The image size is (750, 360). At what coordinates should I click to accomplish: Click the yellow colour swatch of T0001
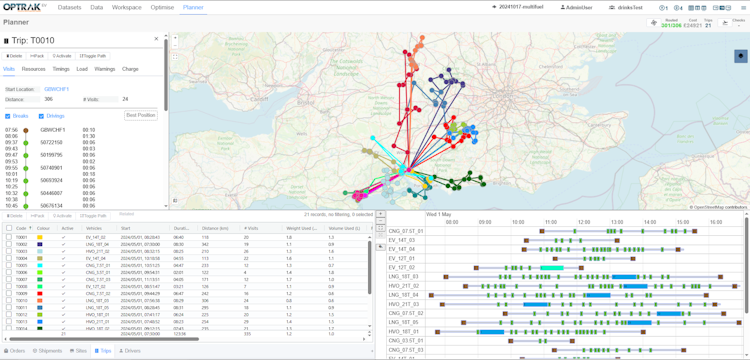tap(40, 237)
